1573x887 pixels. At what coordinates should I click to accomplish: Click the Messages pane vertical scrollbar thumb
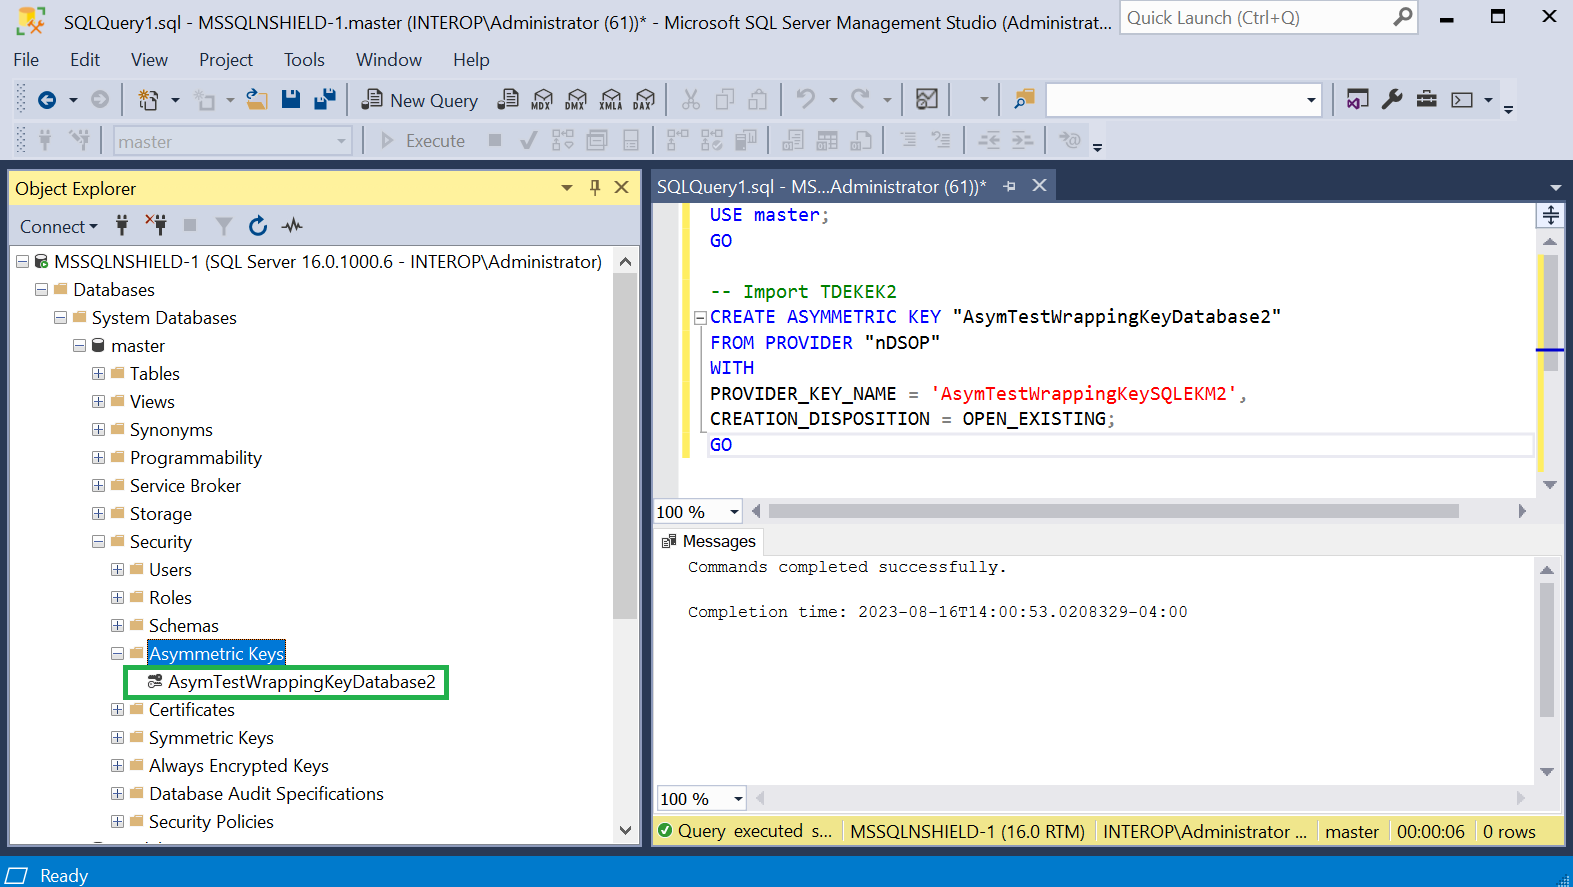(x=1547, y=650)
